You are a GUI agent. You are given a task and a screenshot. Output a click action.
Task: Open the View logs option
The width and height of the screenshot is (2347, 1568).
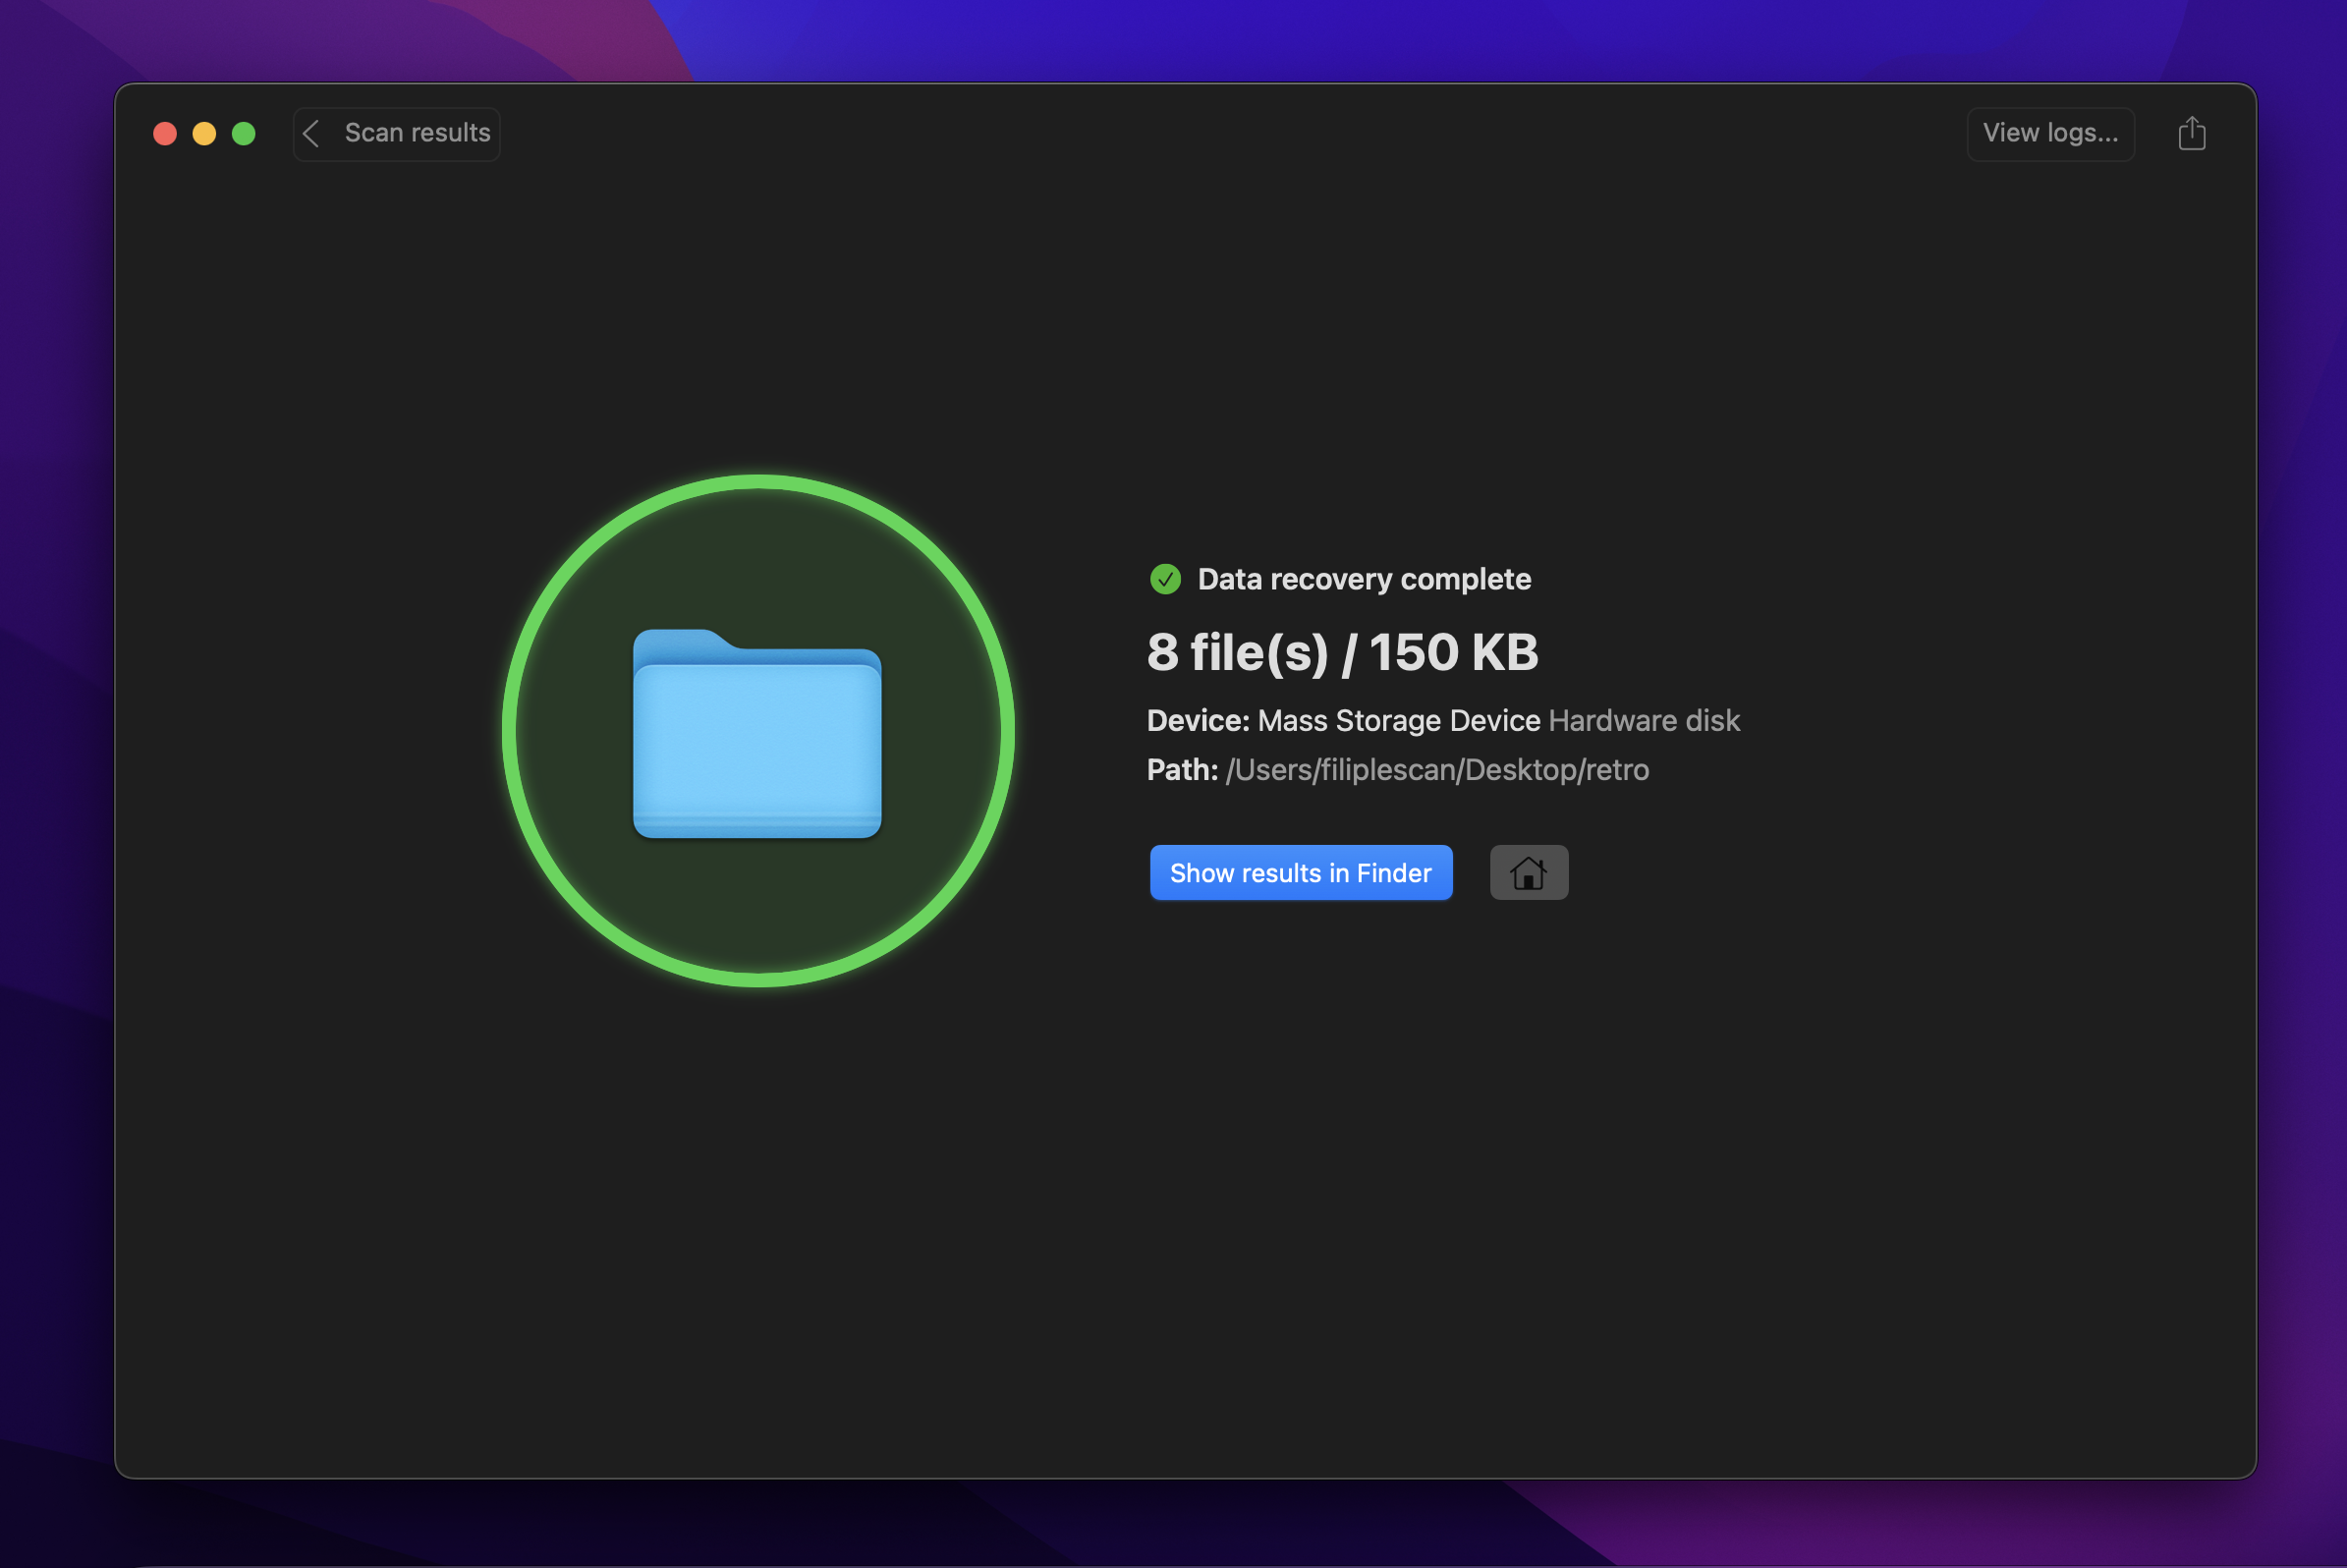(2047, 132)
